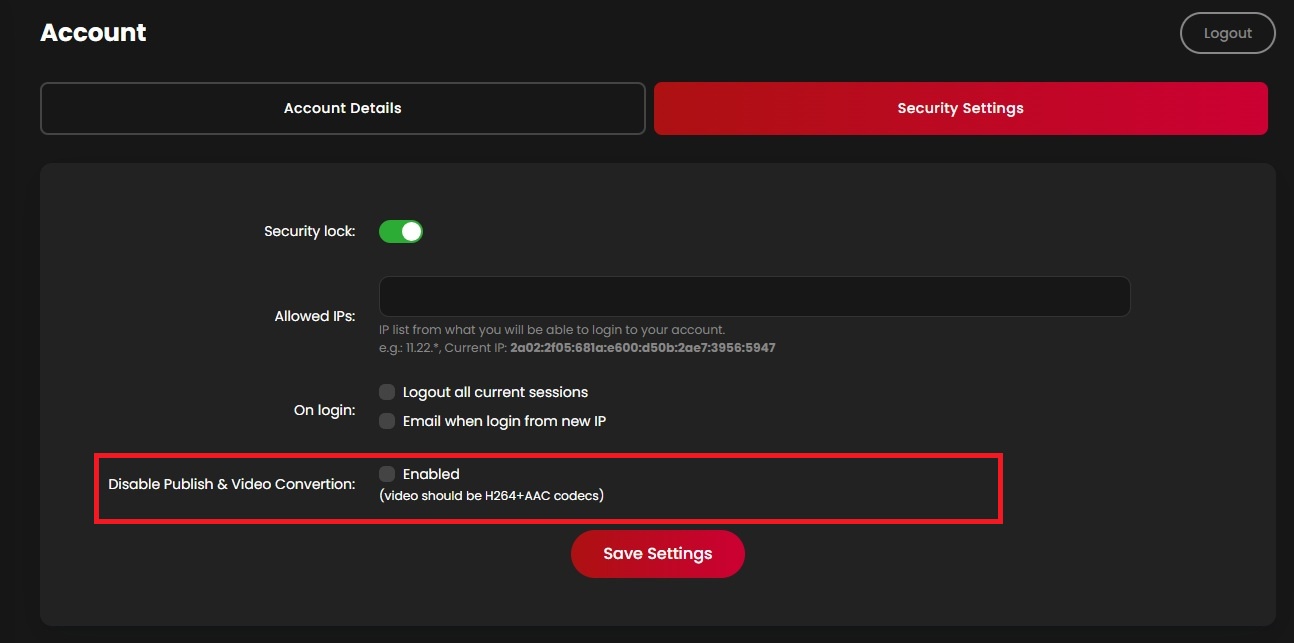Tick the Logout all current sessions checkbox
Image resolution: width=1294 pixels, height=643 pixels.
click(387, 392)
